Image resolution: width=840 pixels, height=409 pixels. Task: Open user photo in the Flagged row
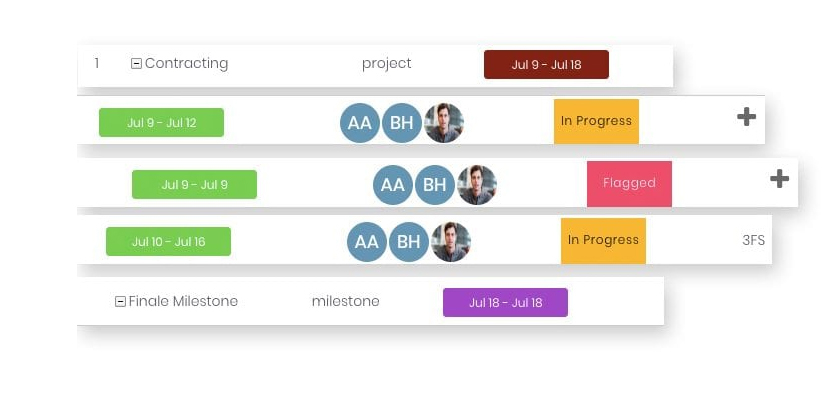tap(477, 185)
